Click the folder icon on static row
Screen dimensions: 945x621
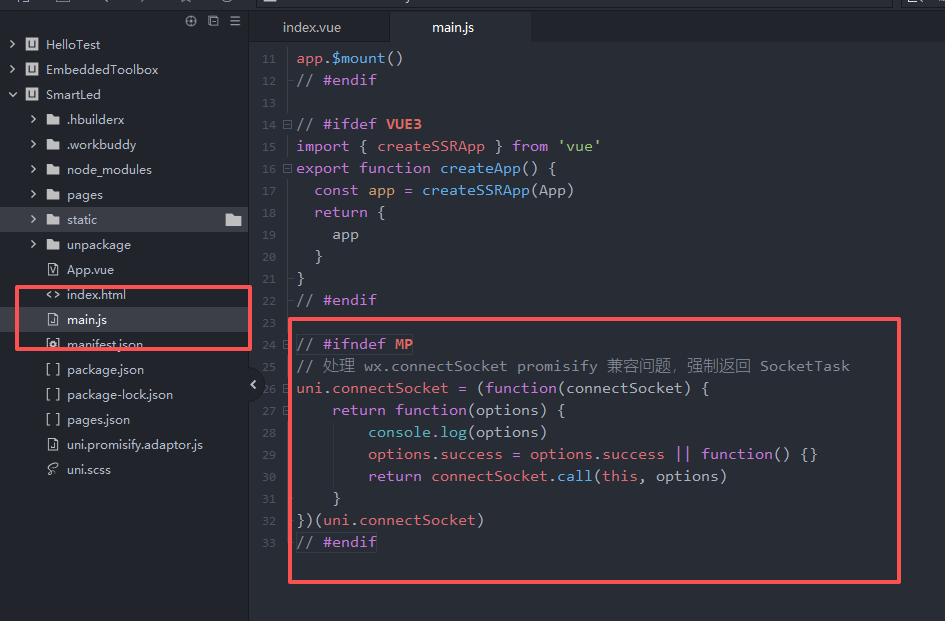tap(233, 219)
